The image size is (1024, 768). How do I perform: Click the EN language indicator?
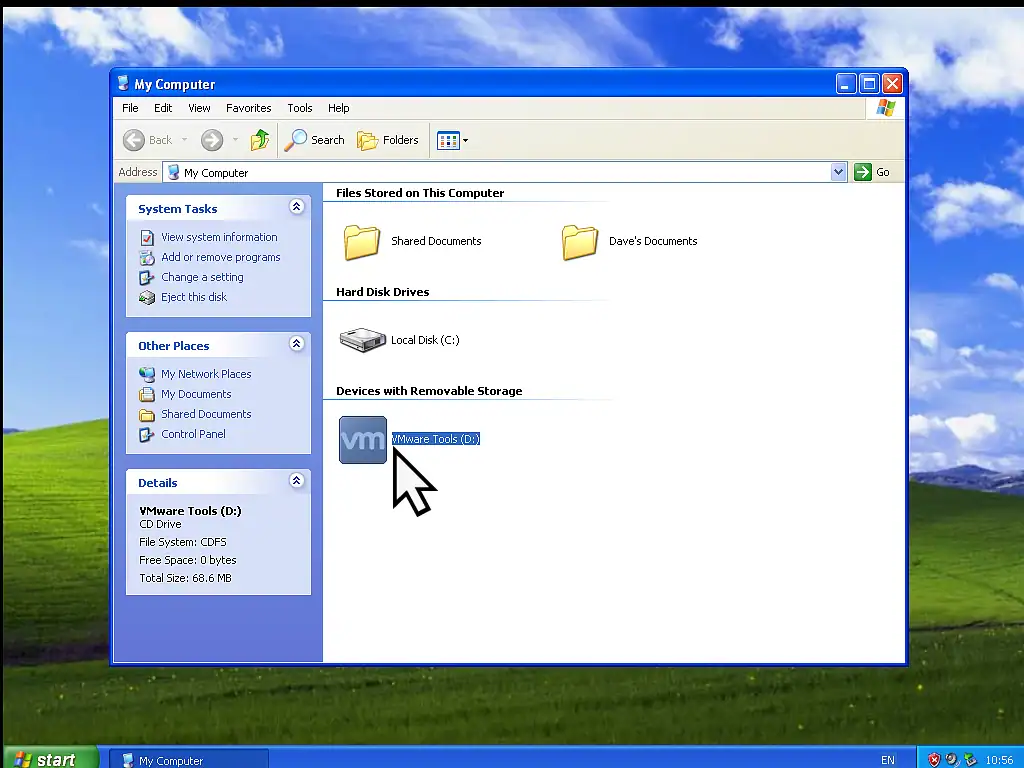coord(888,760)
